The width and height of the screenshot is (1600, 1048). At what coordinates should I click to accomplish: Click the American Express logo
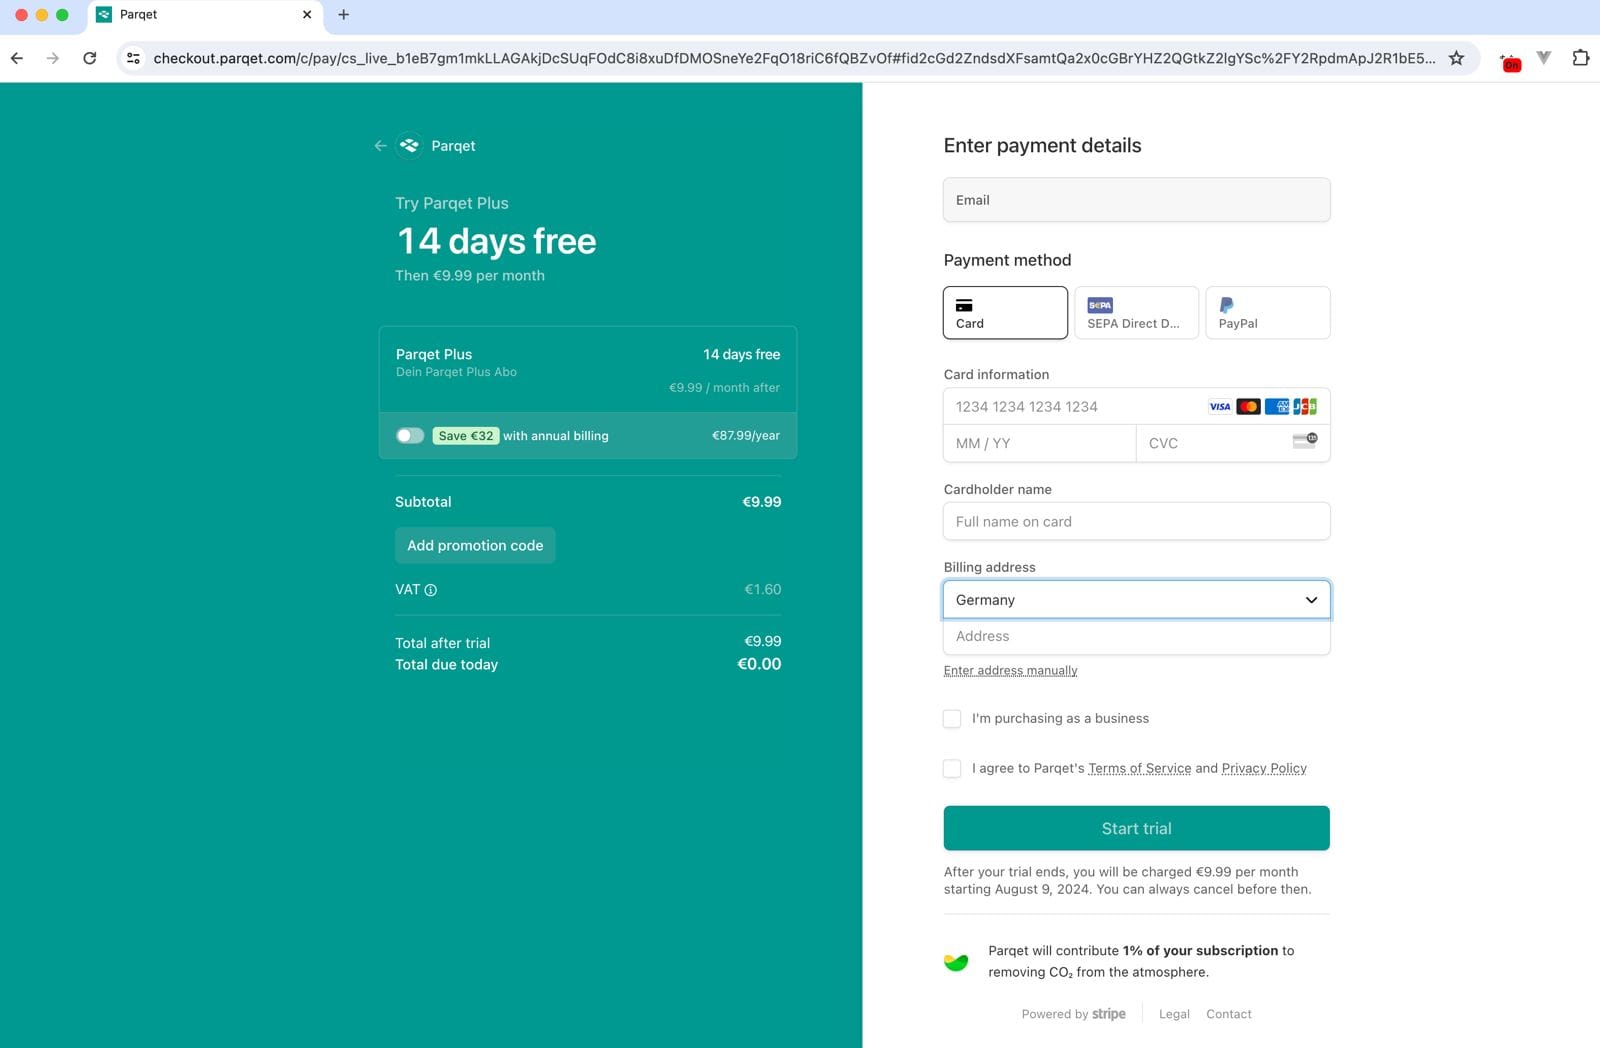[1276, 407]
